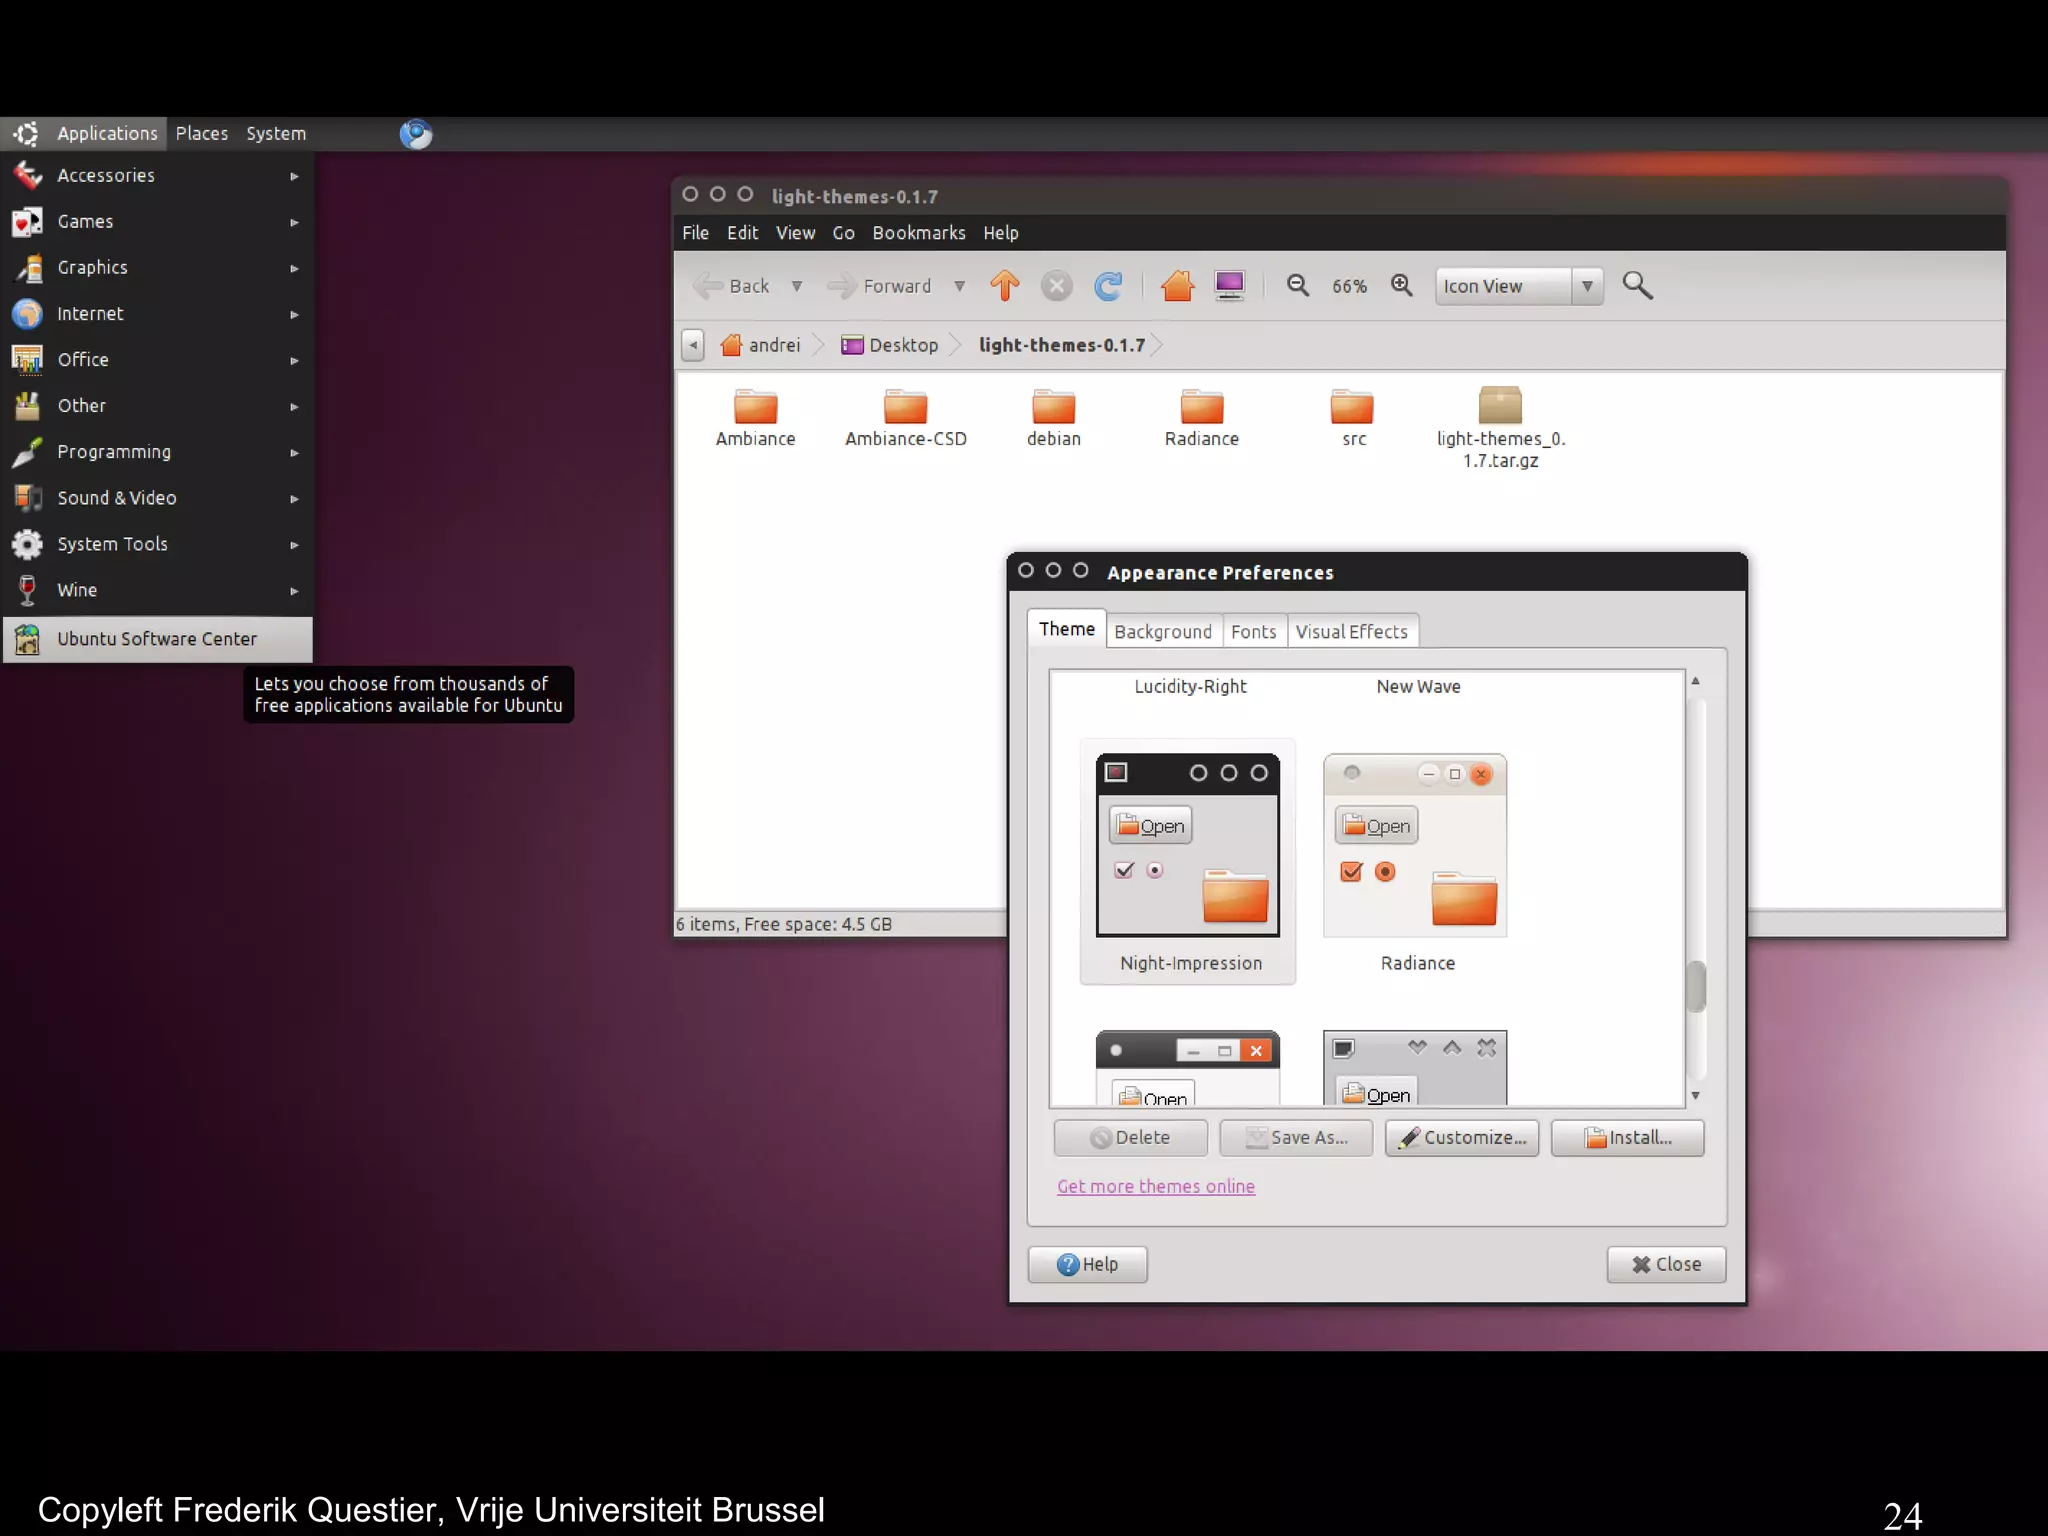Click the Computer icon in toolbar
This screenshot has width=2048, height=1536.
tap(1229, 286)
